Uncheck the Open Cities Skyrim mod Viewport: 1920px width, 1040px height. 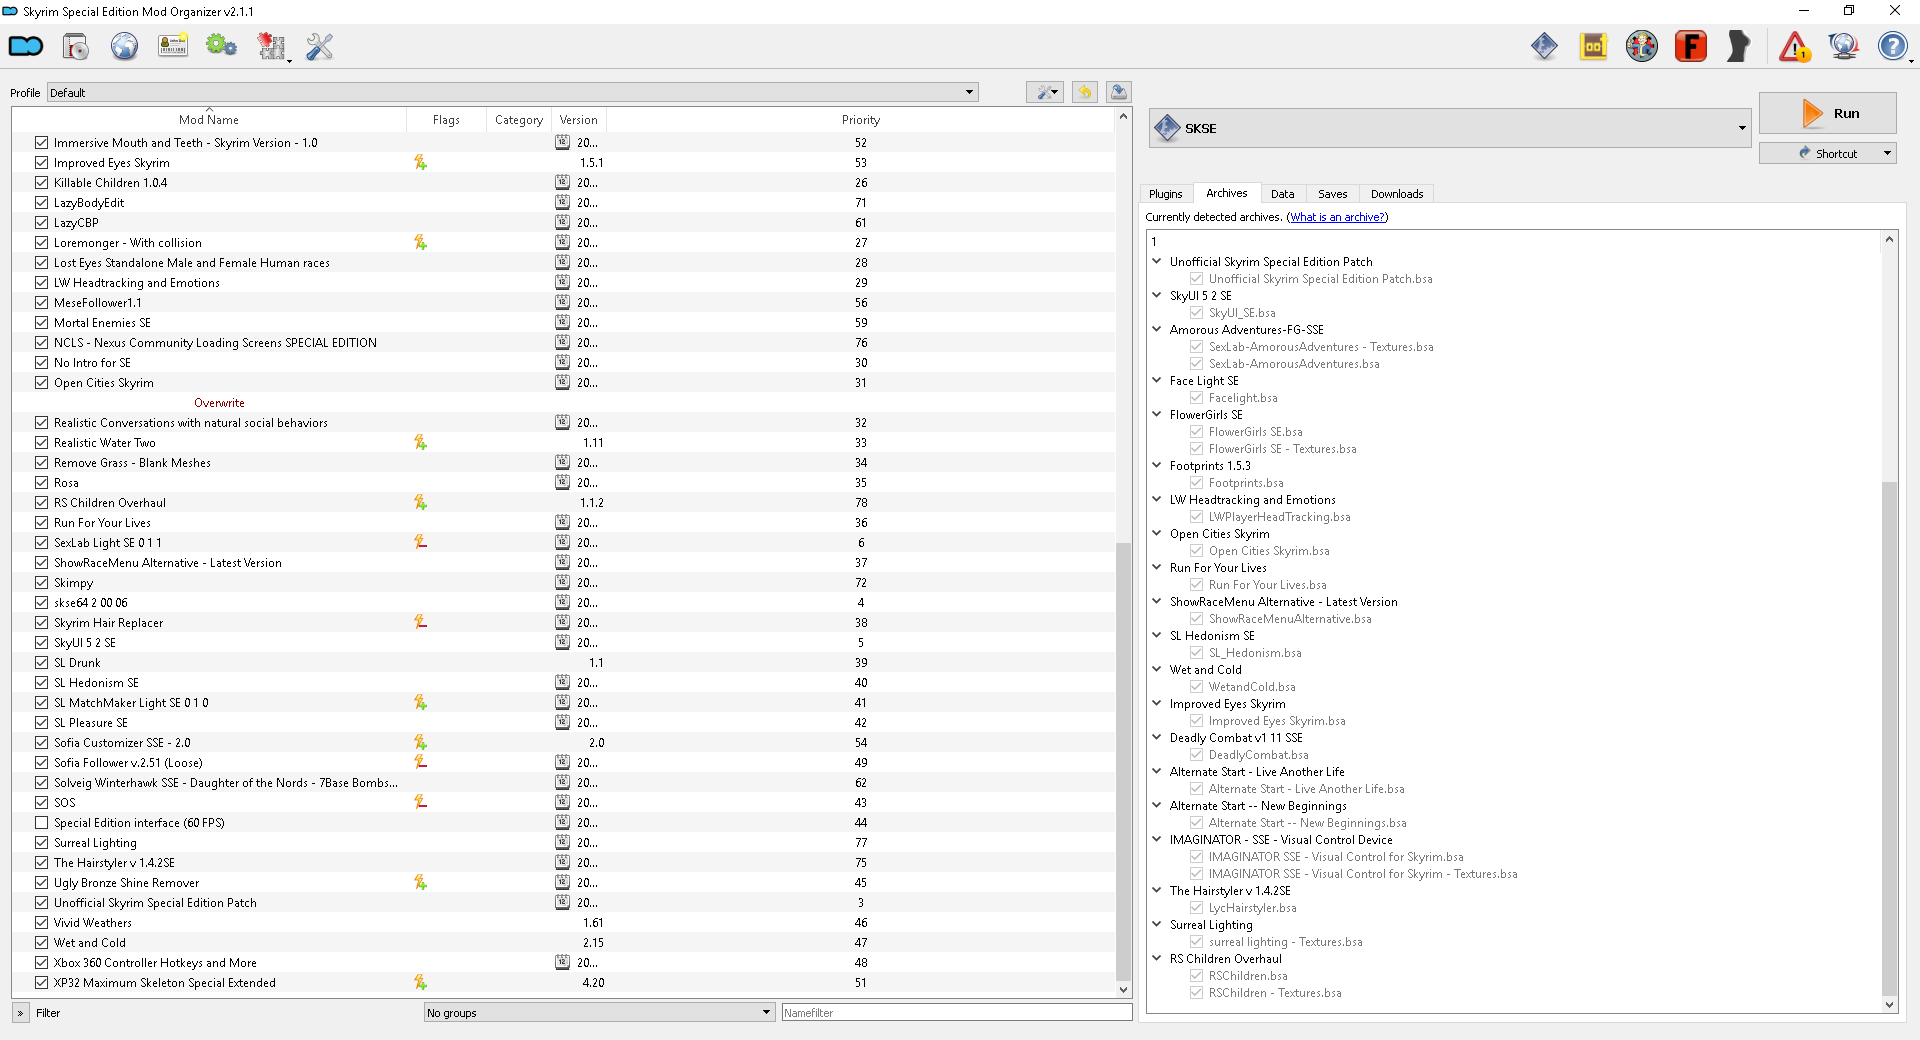pyautogui.click(x=41, y=382)
